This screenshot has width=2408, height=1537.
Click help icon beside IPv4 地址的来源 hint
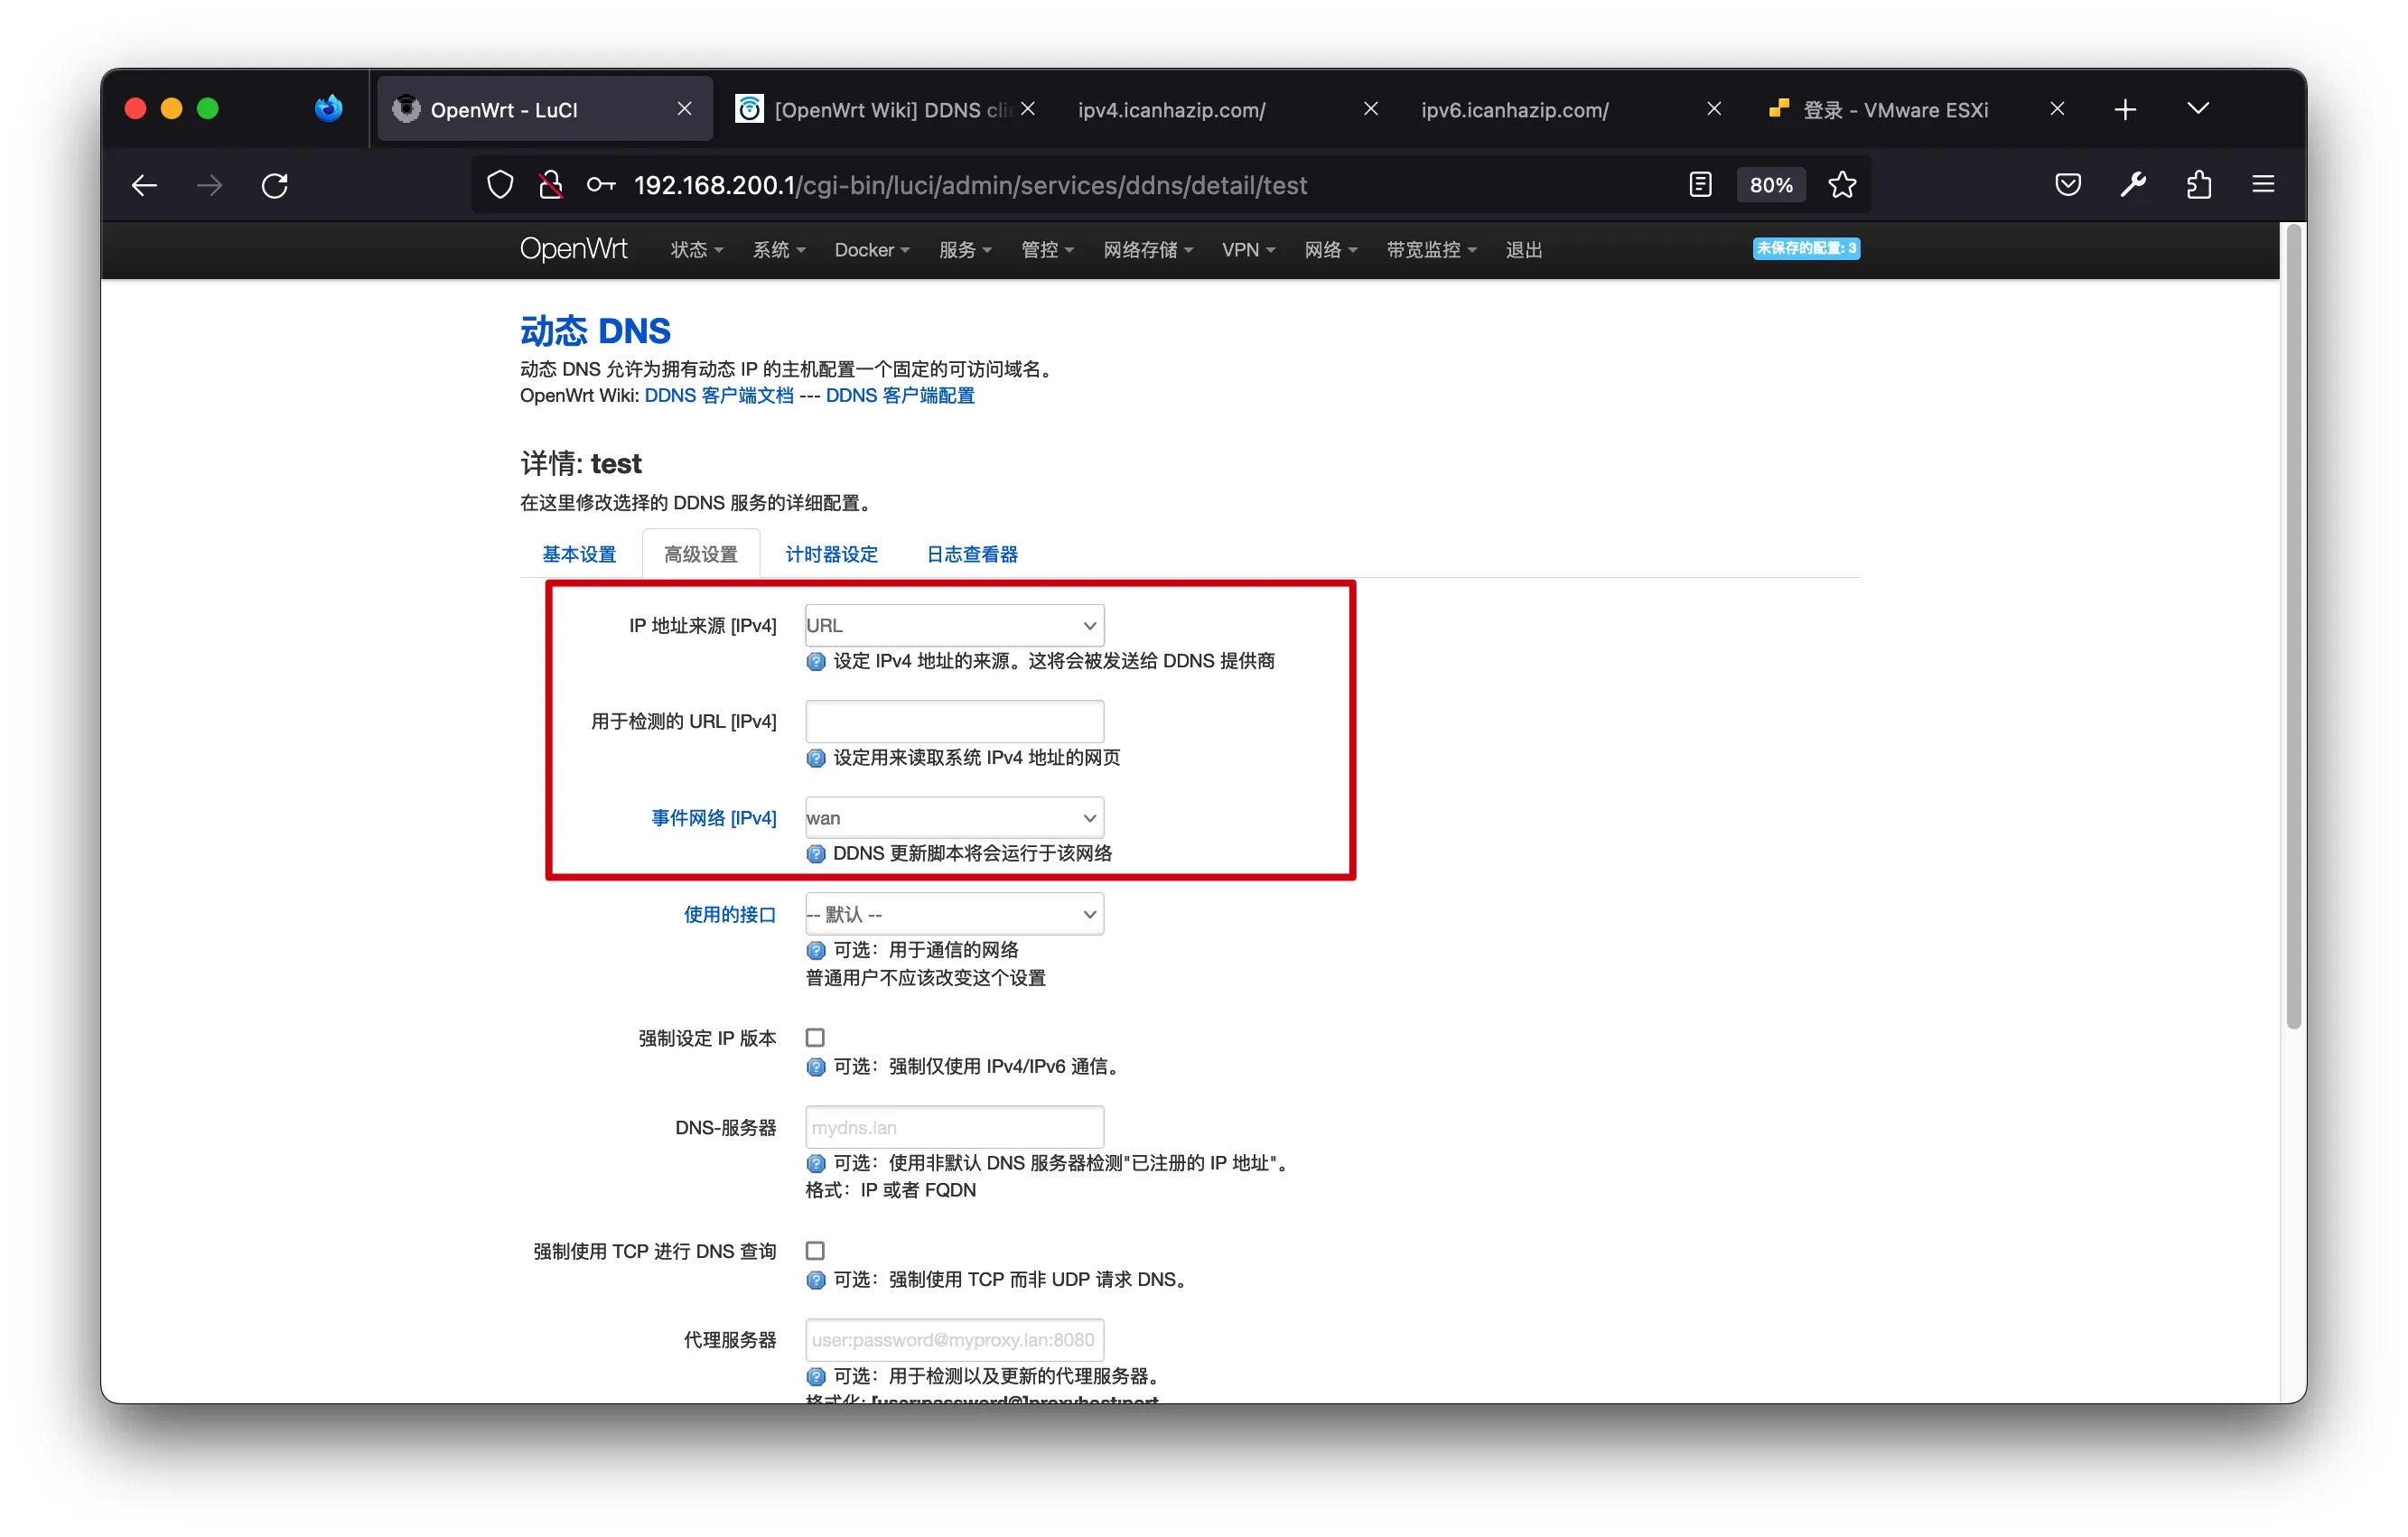point(815,661)
